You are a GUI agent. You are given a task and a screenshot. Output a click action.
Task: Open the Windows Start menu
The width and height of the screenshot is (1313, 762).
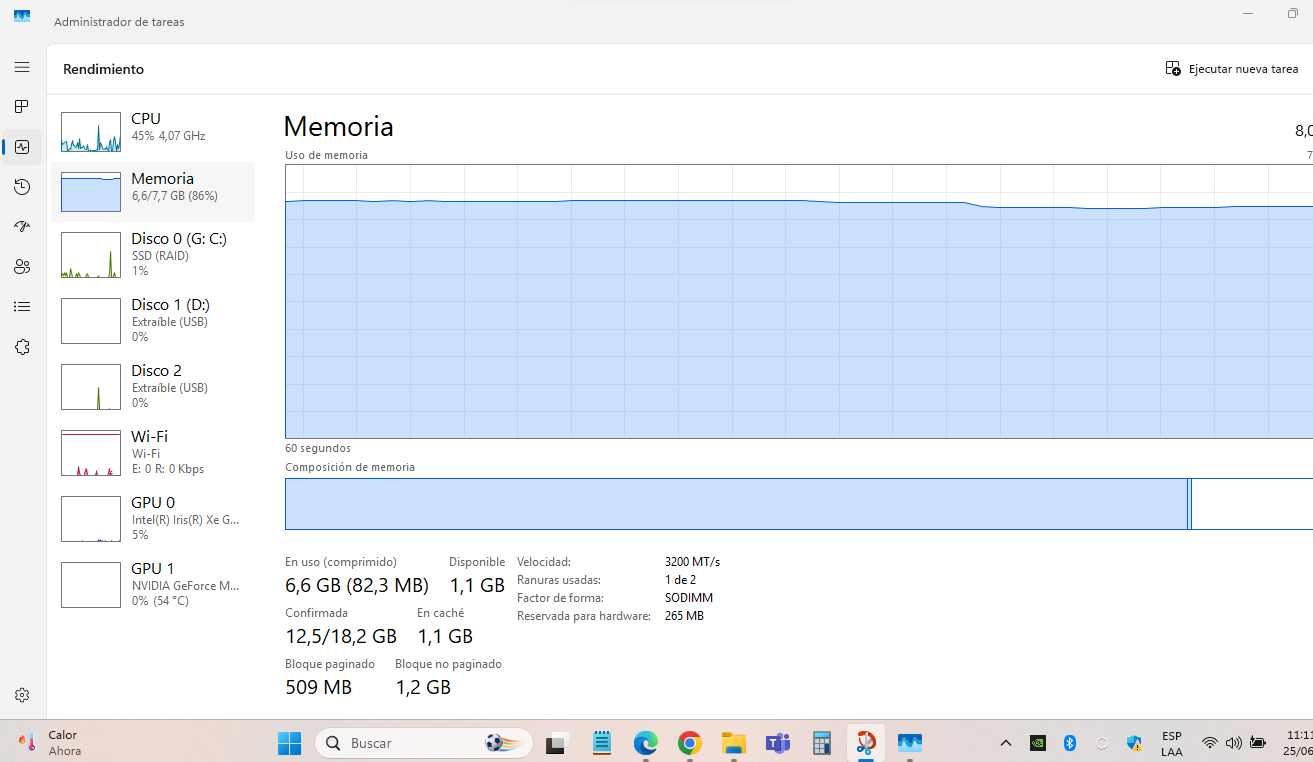coord(289,743)
